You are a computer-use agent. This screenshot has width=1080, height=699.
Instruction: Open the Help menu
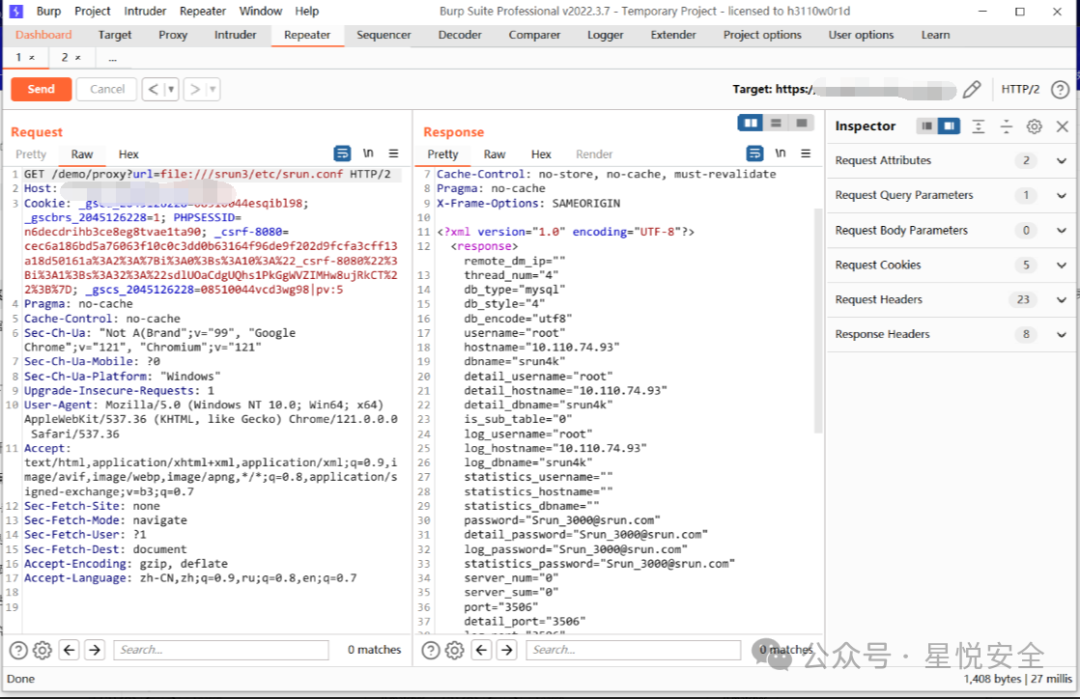point(307,11)
